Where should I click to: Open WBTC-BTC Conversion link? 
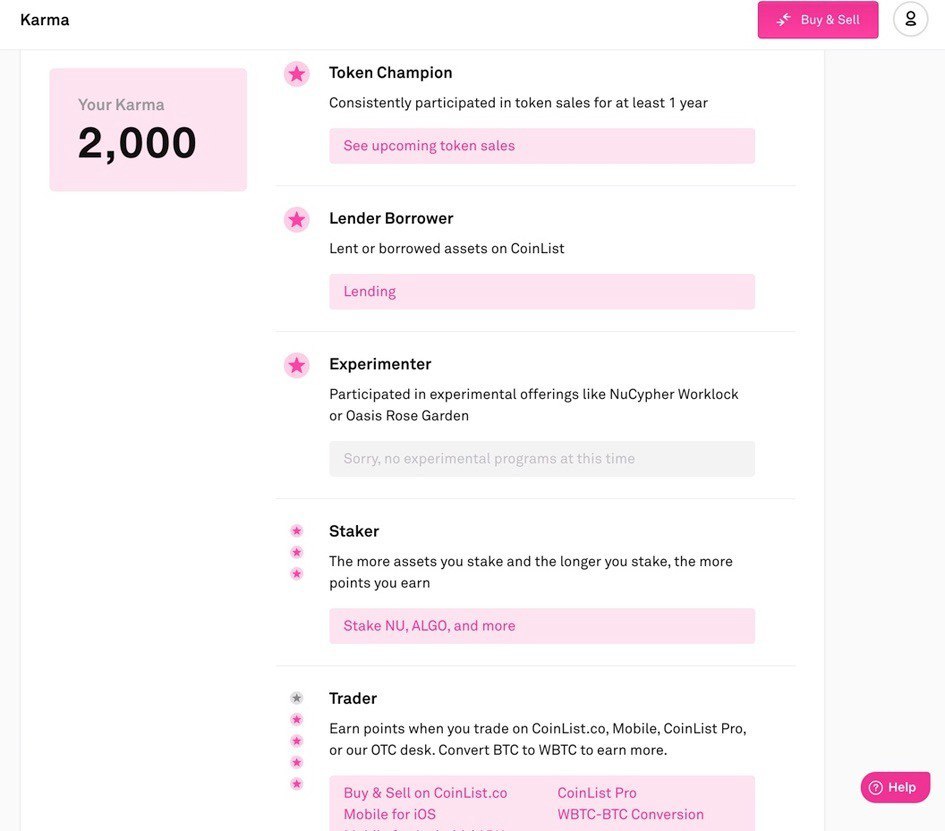point(630,814)
